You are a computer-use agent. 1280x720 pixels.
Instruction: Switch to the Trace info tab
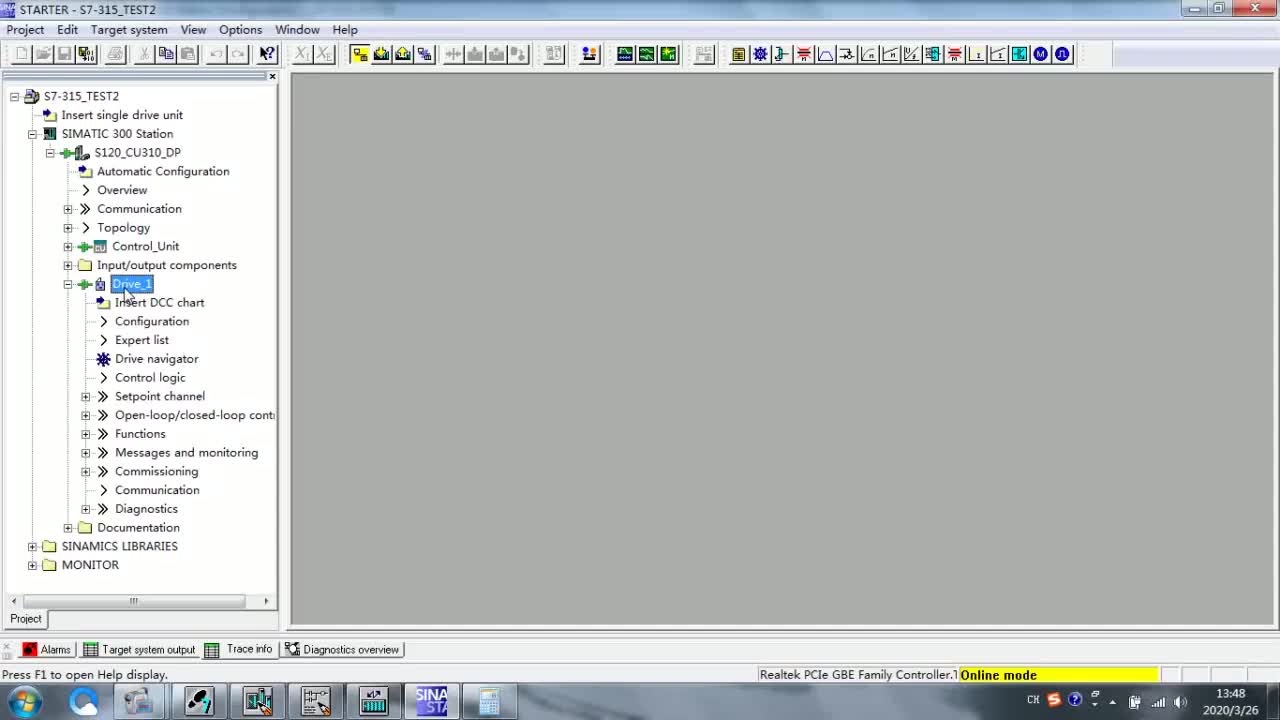(239, 650)
